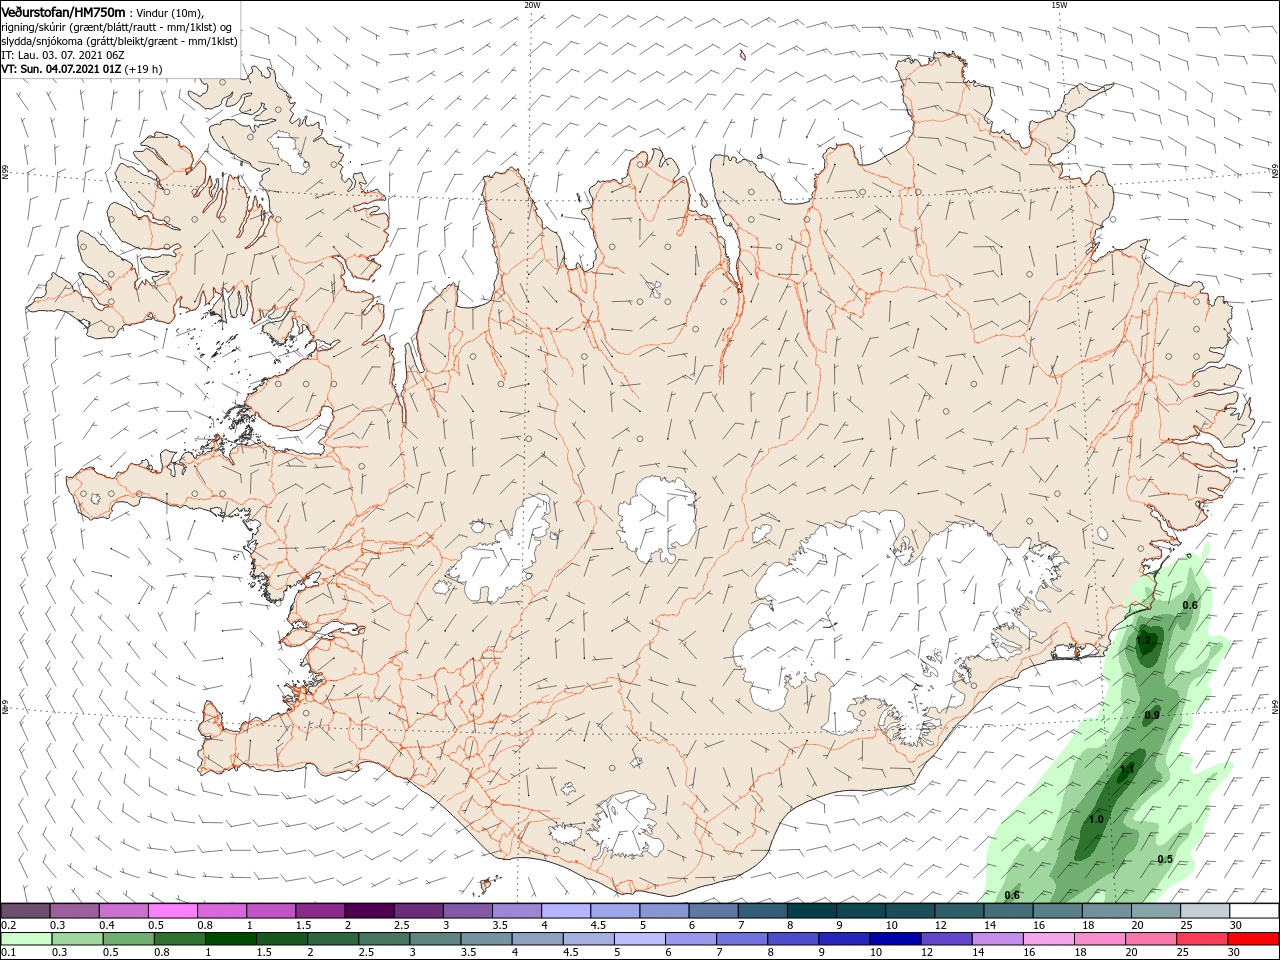Click the Veðurstofan/HM750m map title
Viewport: 1280px width, 960px height.
tap(63, 11)
